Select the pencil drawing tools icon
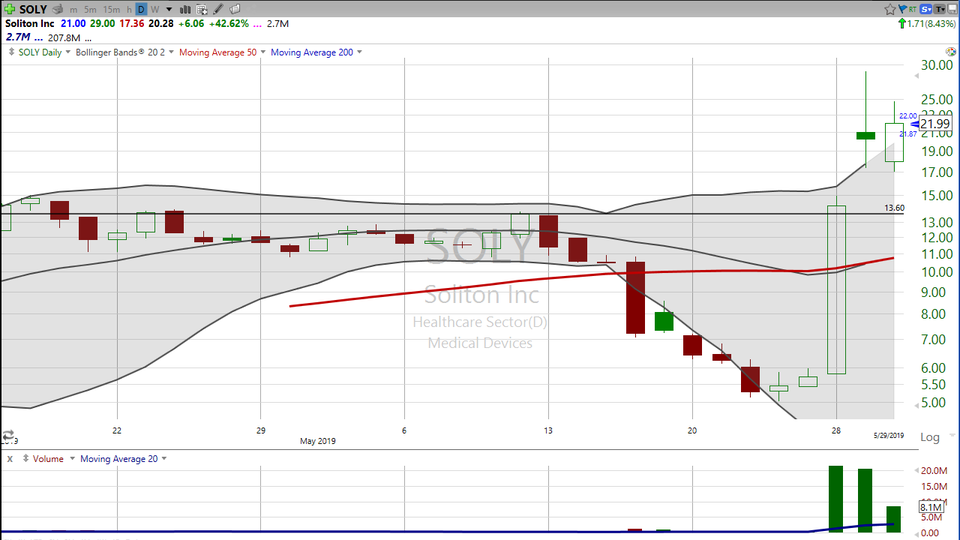Viewport: 960px width, 540px height. [x=218, y=9]
